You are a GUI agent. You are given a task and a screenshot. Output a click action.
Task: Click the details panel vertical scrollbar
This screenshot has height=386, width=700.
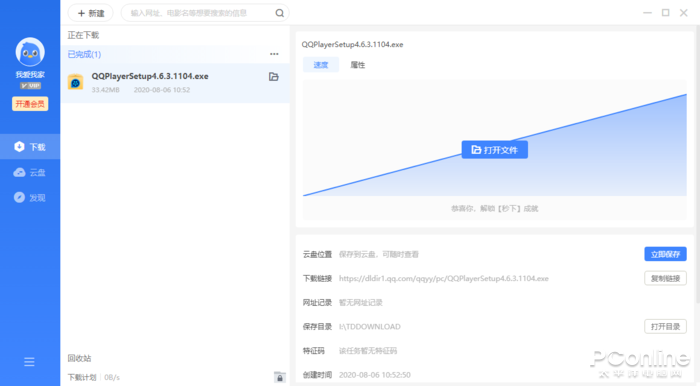(x=697, y=165)
